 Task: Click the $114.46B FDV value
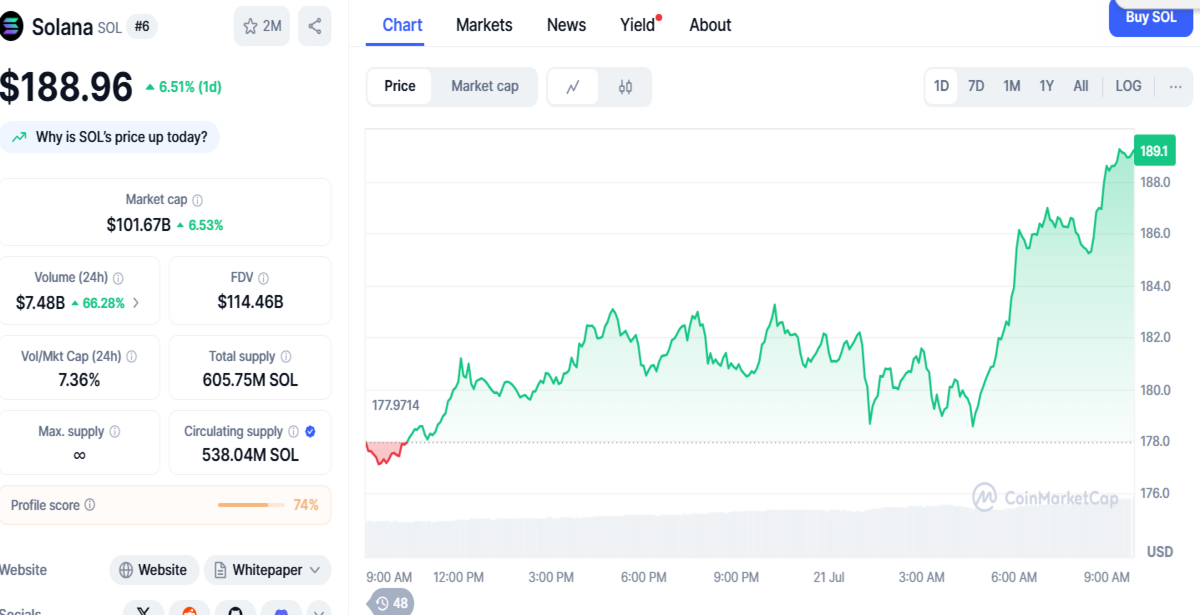[250, 302]
